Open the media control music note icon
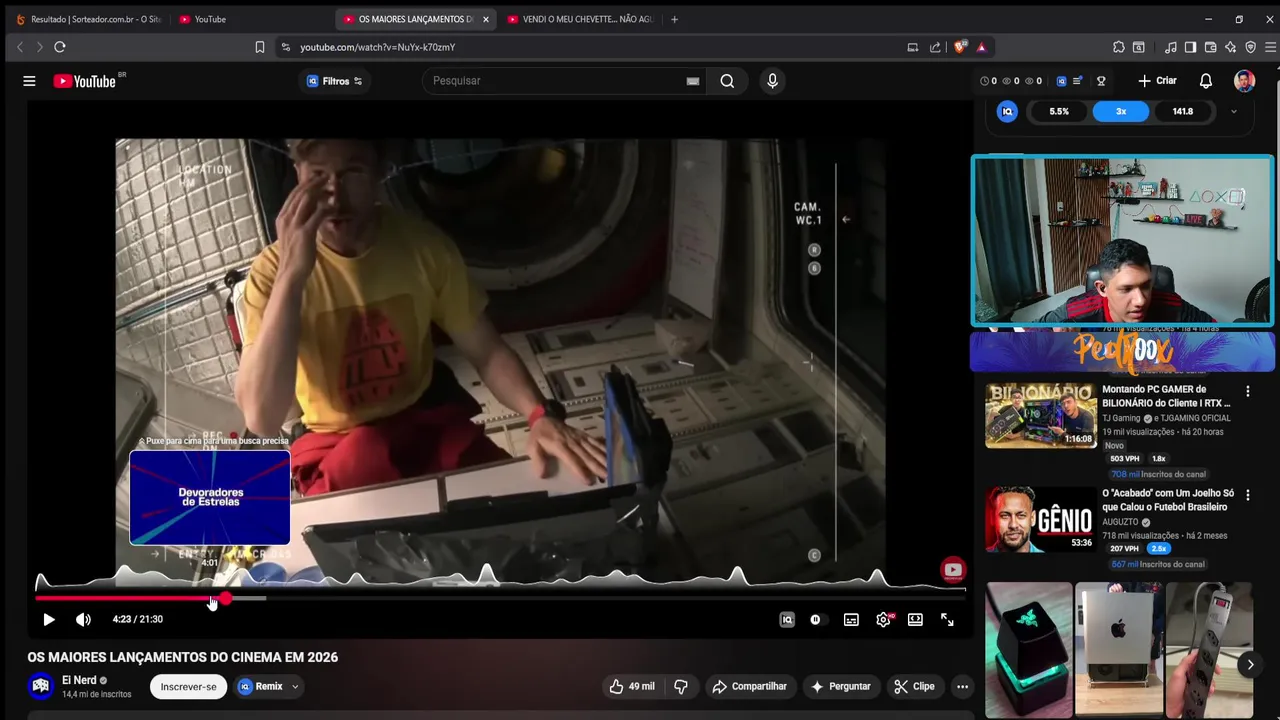1280x720 pixels. 1171,47
